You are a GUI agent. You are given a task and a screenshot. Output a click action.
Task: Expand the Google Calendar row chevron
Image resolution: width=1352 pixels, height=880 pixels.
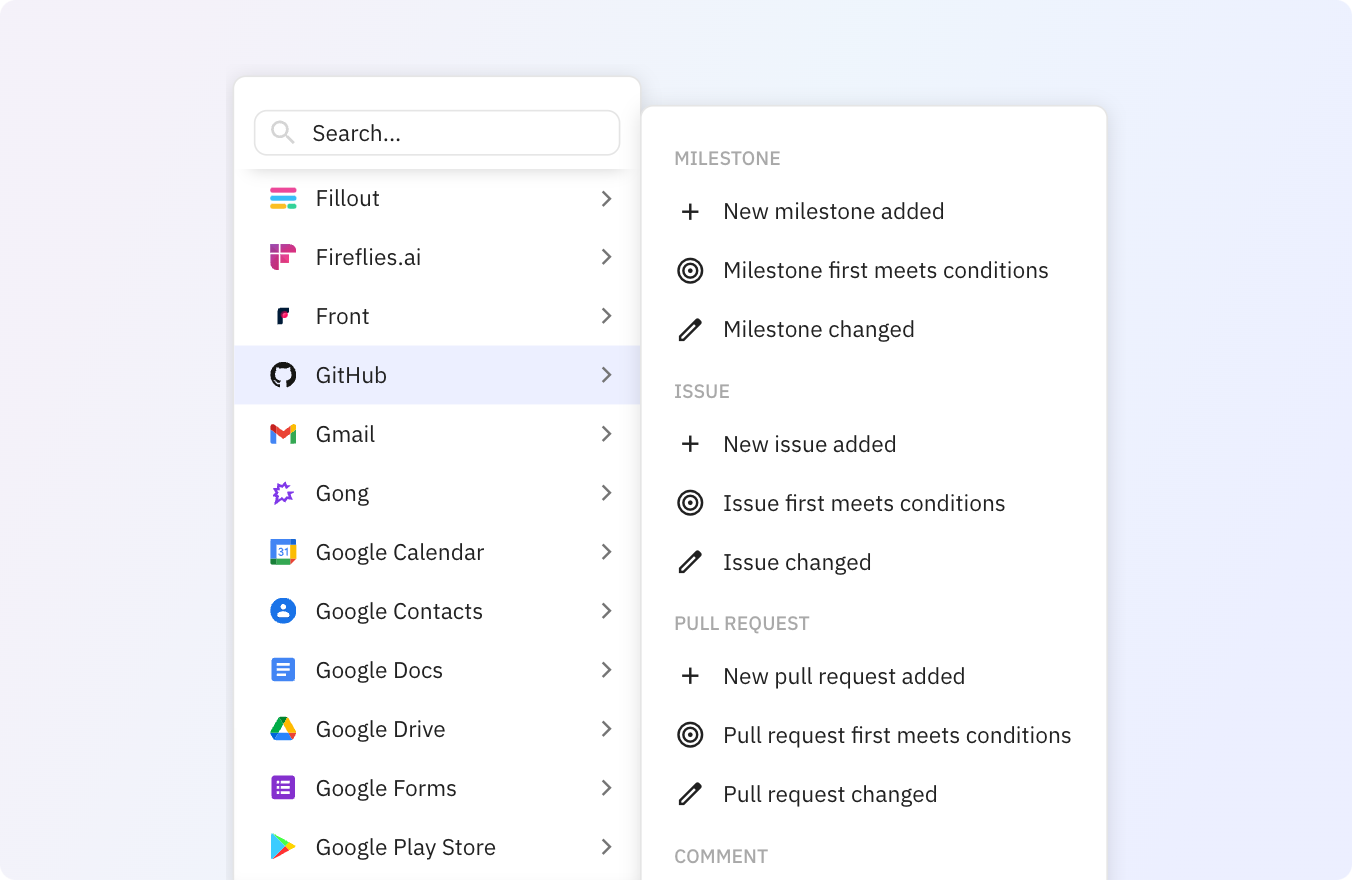coord(606,552)
